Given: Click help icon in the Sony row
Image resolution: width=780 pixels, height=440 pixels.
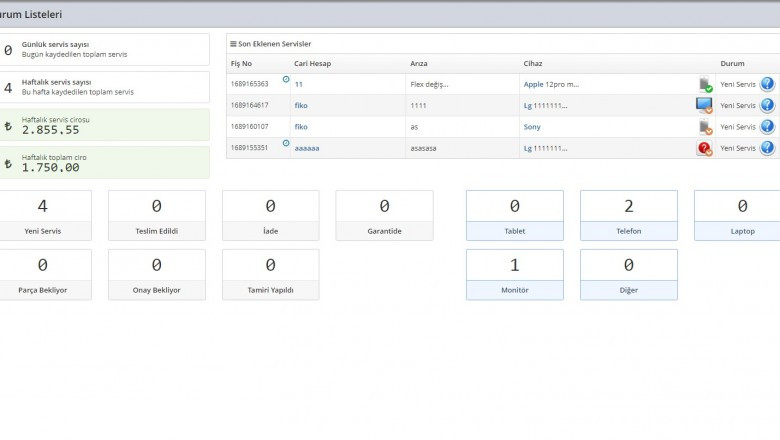Looking at the screenshot, I should pos(767,127).
